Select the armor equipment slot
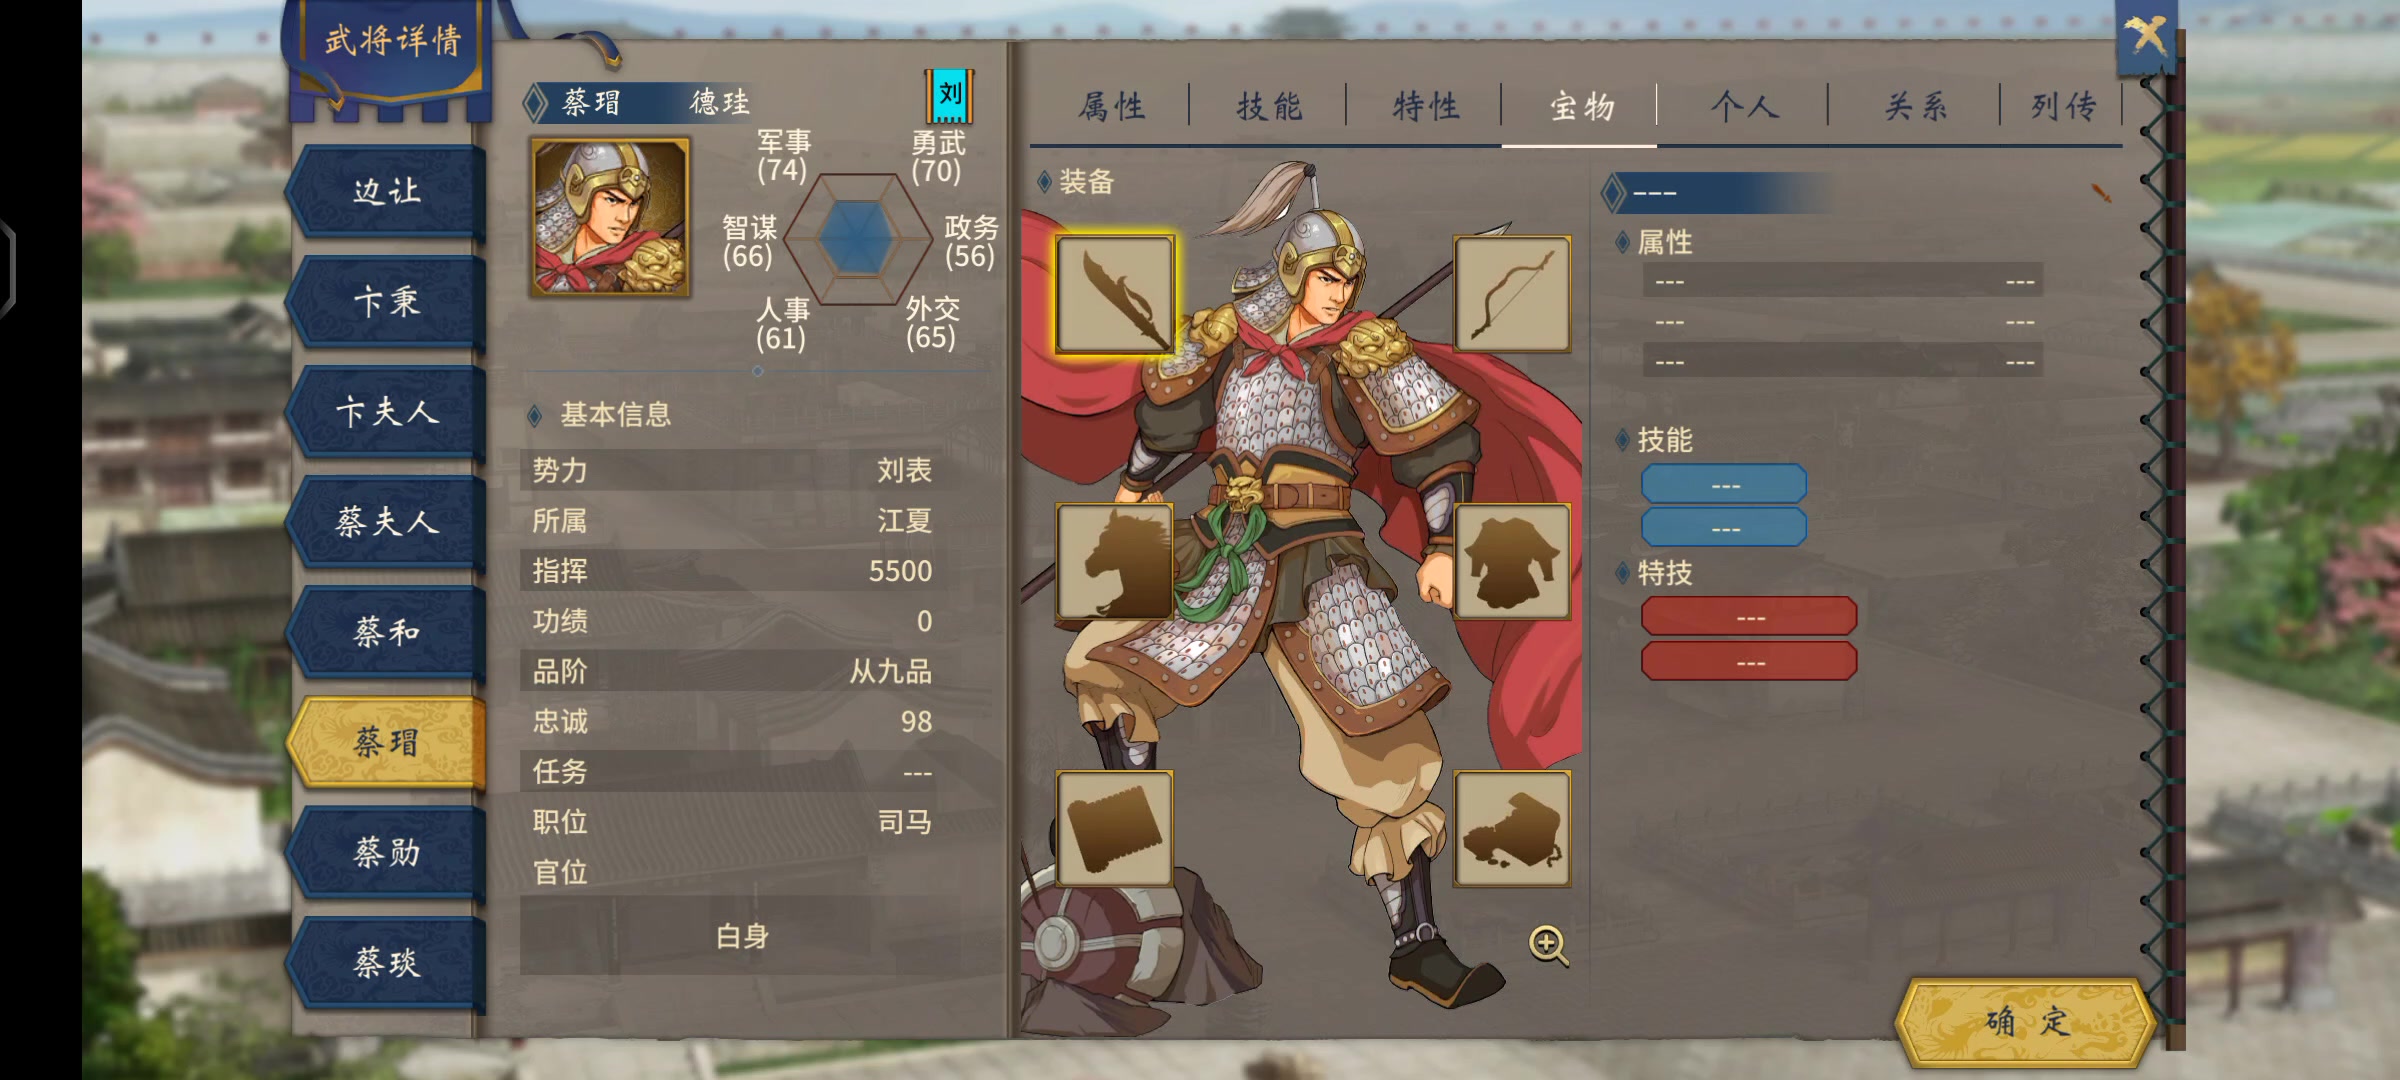Viewport: 2400px width, 1080px height. 1512,562
